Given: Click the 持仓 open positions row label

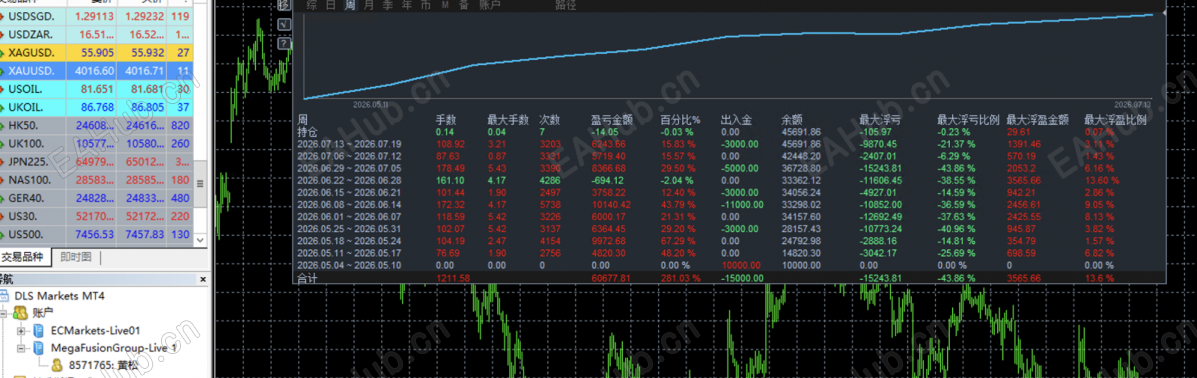Looking at the screenshot, I should point(307,131).
